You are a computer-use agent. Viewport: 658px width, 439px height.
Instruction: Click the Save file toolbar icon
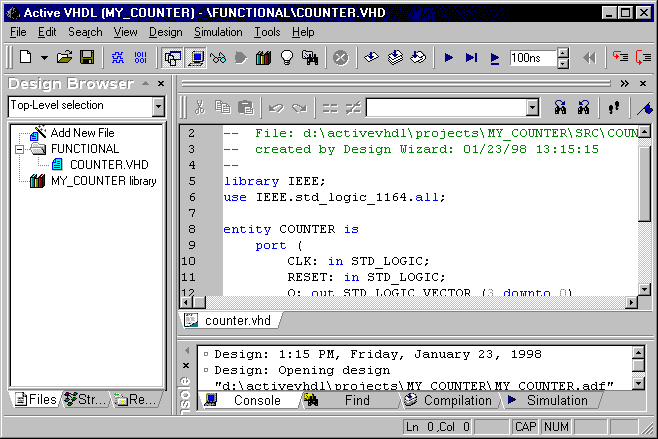click(x=87, y=58)
